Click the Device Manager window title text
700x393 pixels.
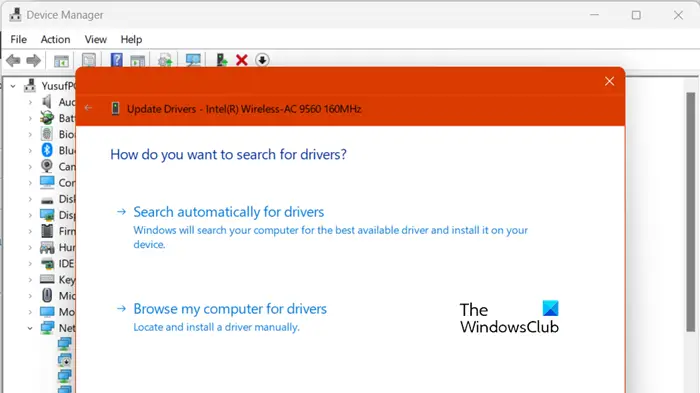click(x=65, y=15)
